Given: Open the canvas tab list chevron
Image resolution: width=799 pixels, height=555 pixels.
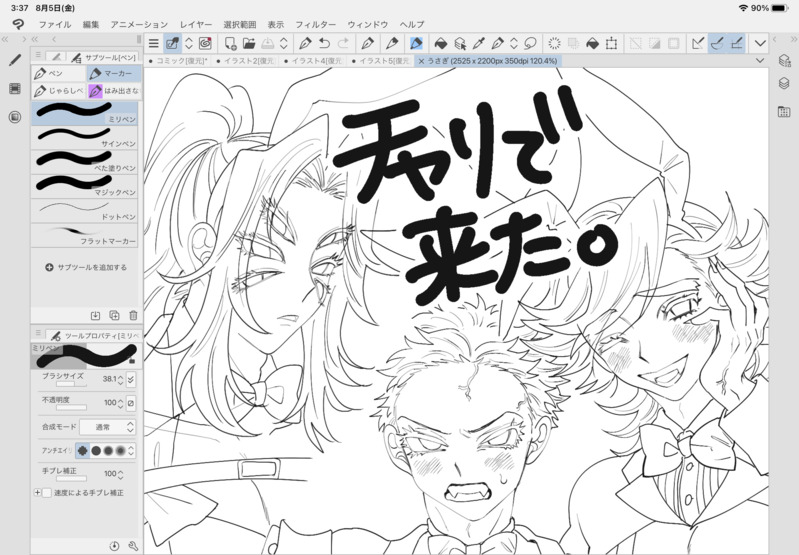Looking at the screenshot, I should [760, 61].
